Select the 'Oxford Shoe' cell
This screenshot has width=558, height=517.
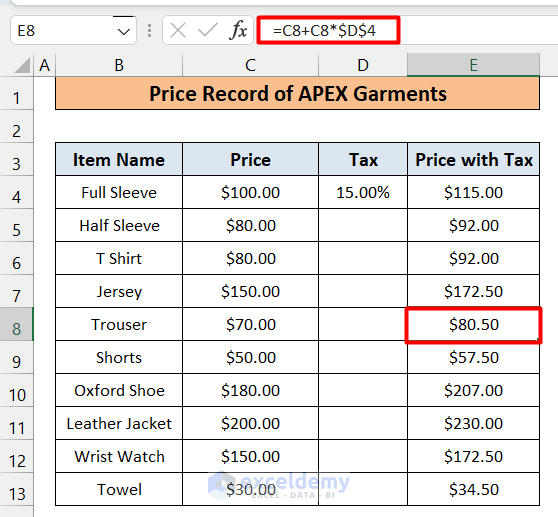coord(119,390)
